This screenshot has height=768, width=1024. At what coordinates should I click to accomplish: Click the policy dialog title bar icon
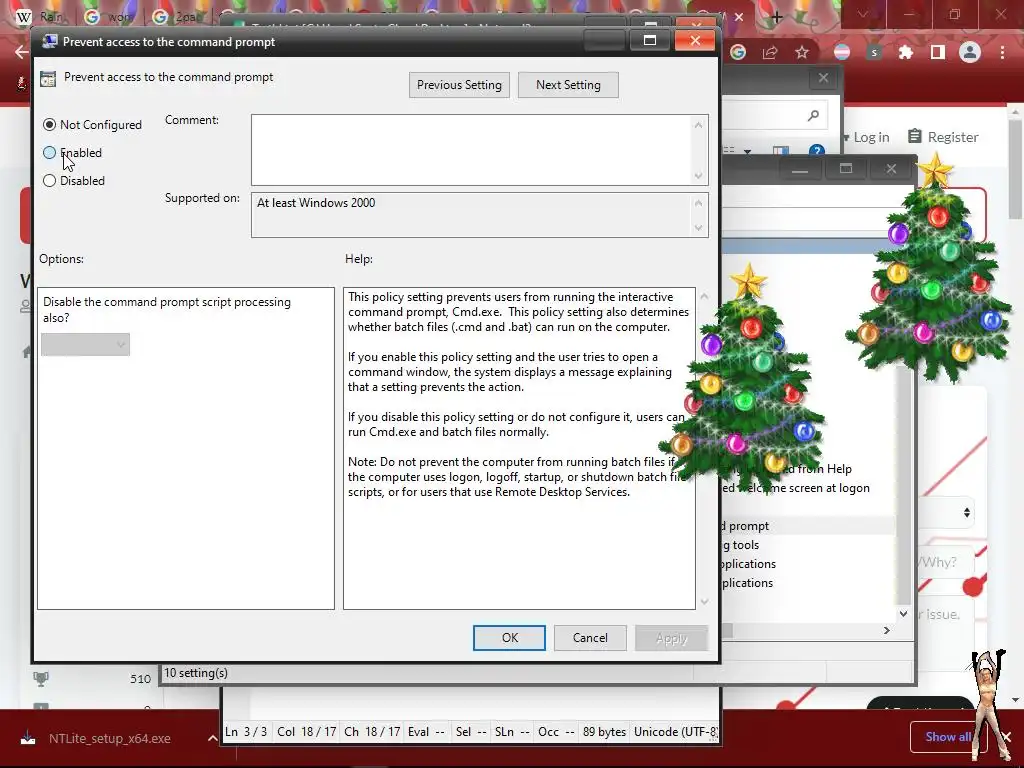click(x=50, y=42)
